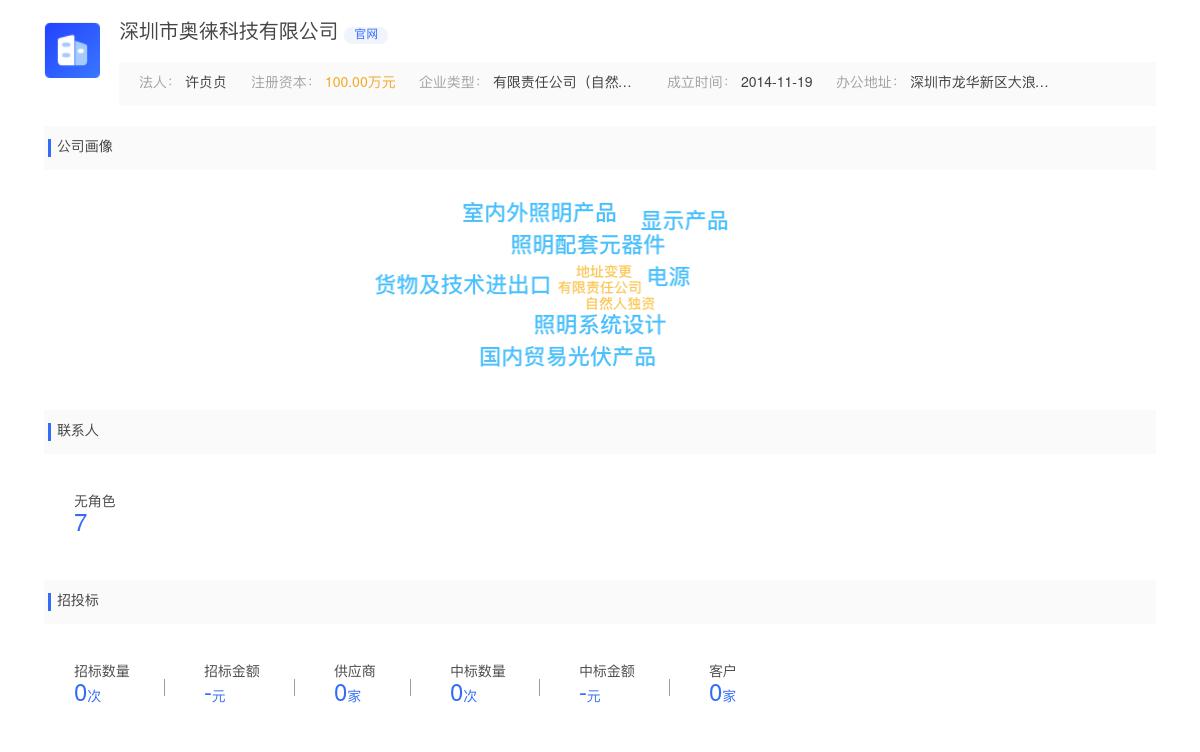The height and width of the screenshot is (752, 1200).
Task: Click the blue company logo icon
Action: click(x=72, y=50)
